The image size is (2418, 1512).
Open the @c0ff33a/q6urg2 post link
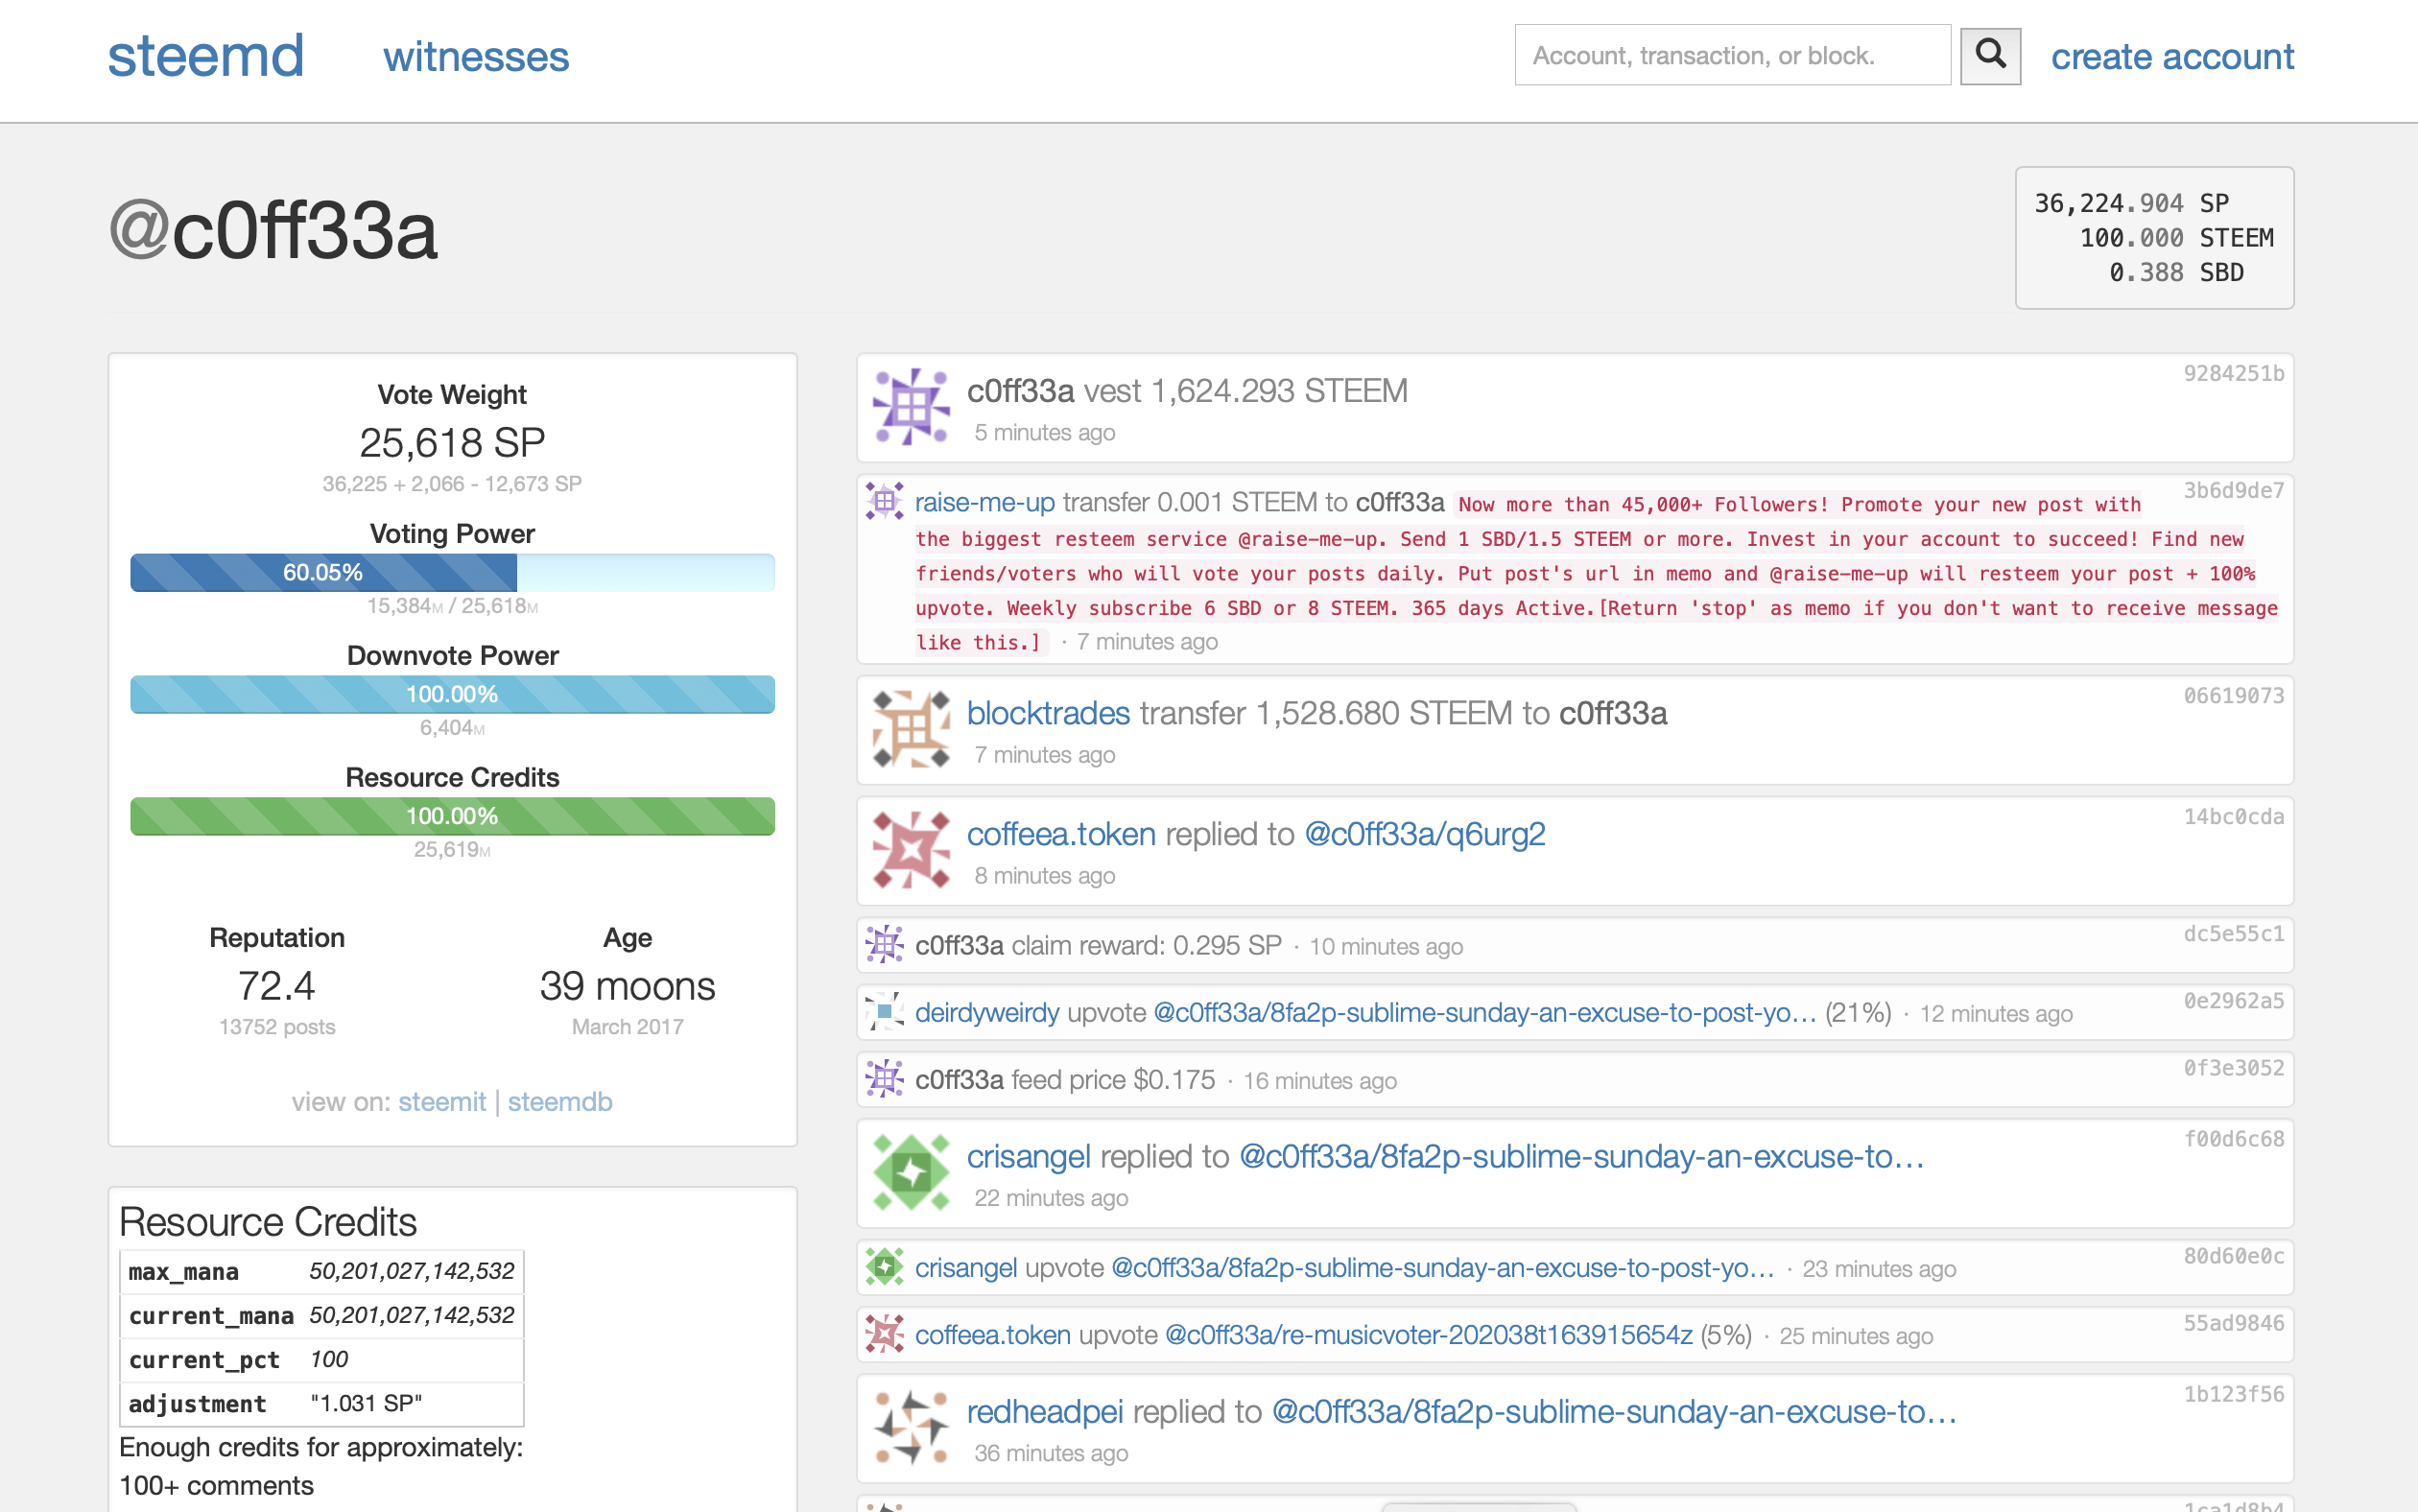1425,834
